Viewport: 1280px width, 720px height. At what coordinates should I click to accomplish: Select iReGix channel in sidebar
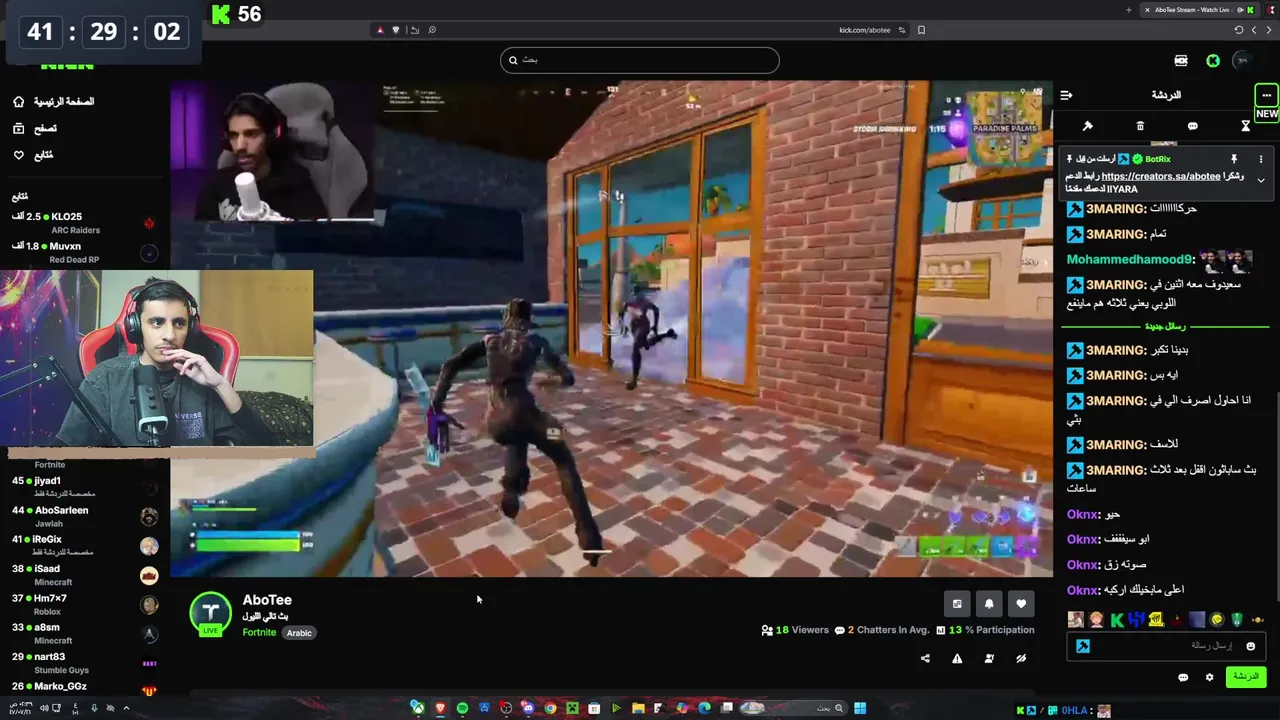tap(85, 545)
